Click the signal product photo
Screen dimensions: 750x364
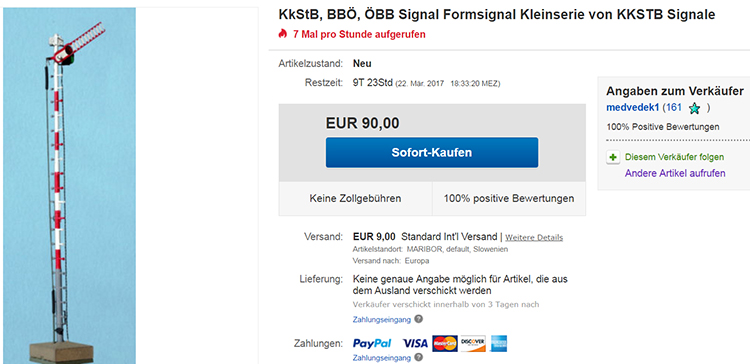70,186
